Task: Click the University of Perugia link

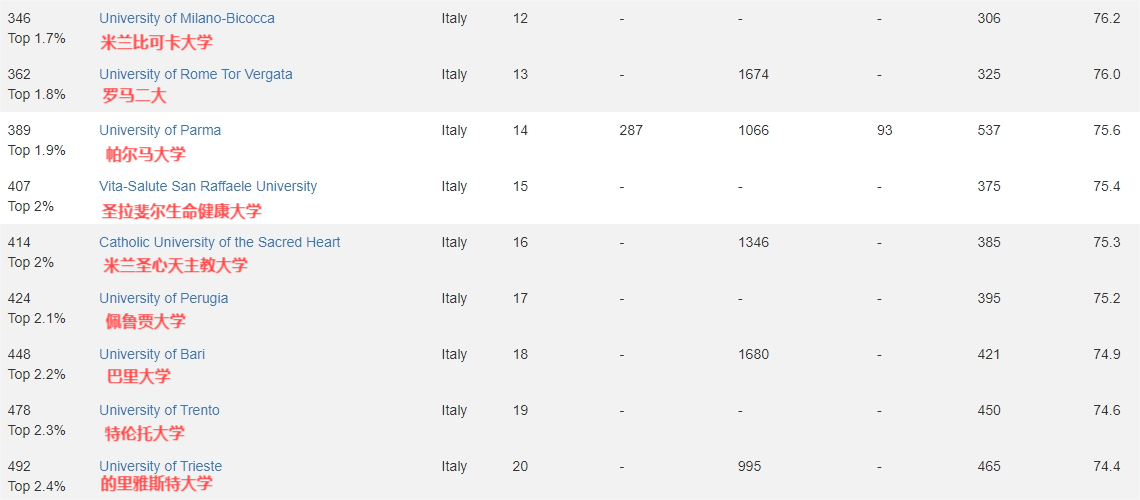Action: [x=164, y=298]
